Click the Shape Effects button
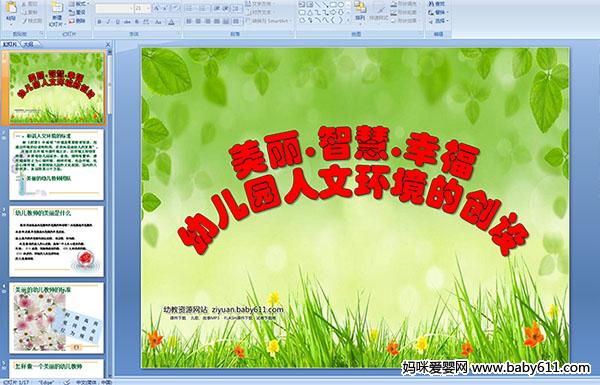Screen dimensions: 600x385 pos(406,21)
